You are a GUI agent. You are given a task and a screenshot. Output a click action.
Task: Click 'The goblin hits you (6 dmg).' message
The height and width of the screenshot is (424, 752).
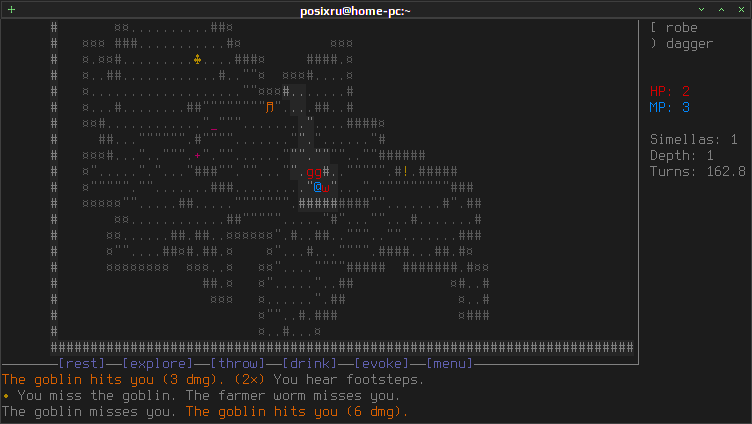tap(297, 412)
